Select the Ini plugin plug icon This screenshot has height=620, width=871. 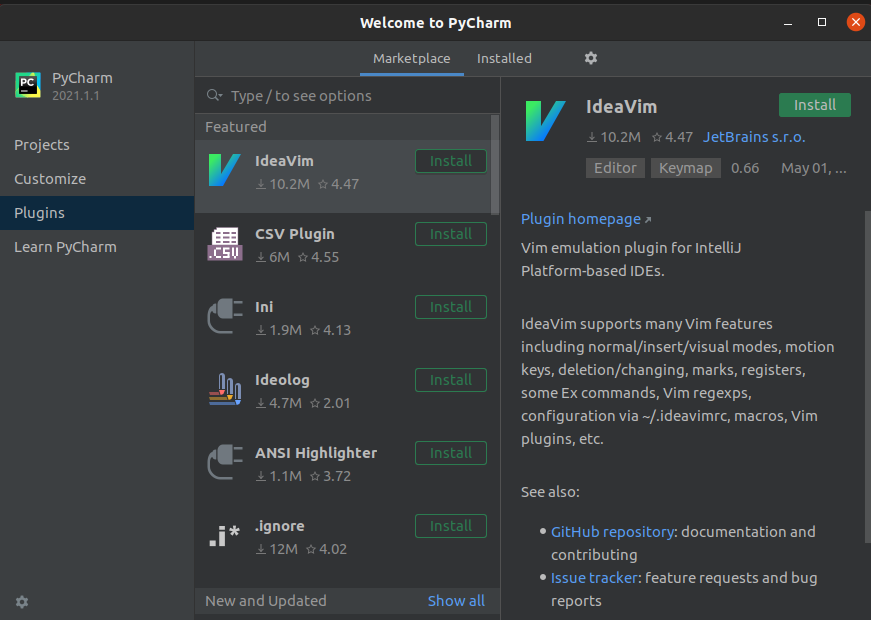[x=224, y=316]
